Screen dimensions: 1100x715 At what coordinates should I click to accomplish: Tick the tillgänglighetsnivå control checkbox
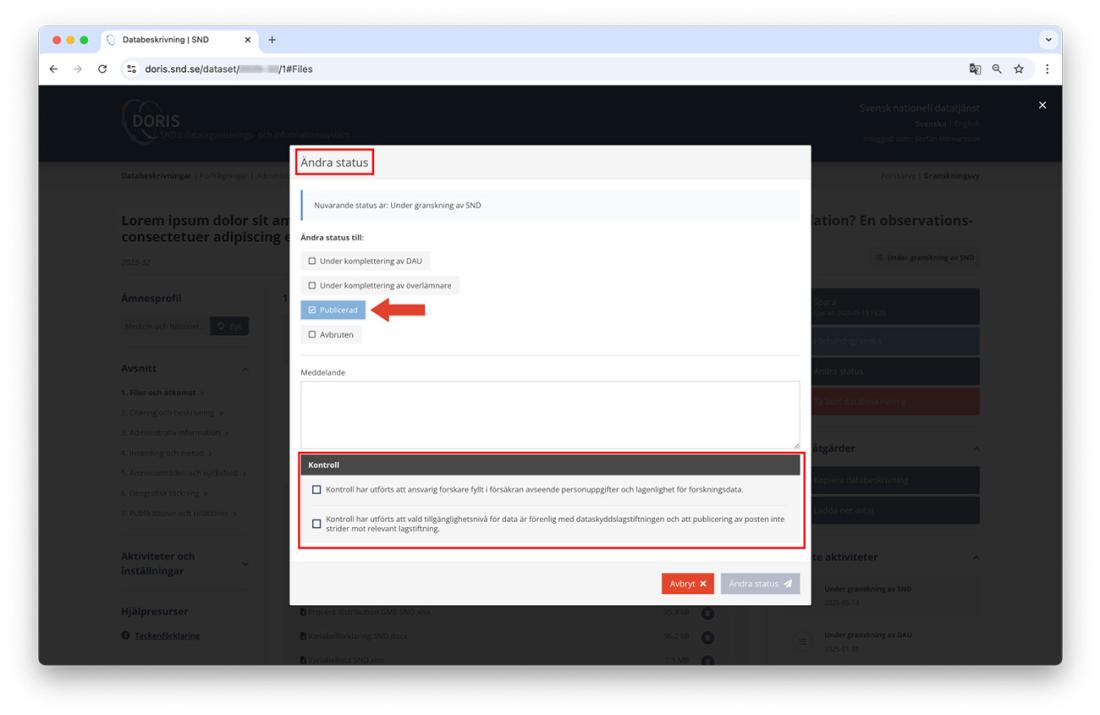317,523
